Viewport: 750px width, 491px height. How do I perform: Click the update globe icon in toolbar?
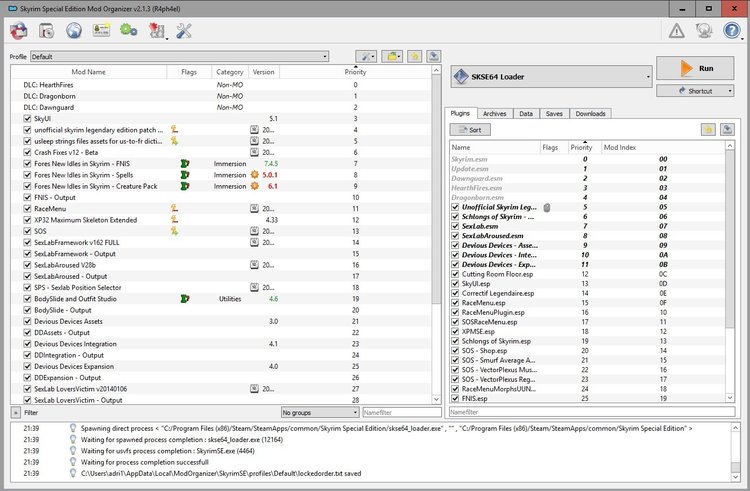704,31
